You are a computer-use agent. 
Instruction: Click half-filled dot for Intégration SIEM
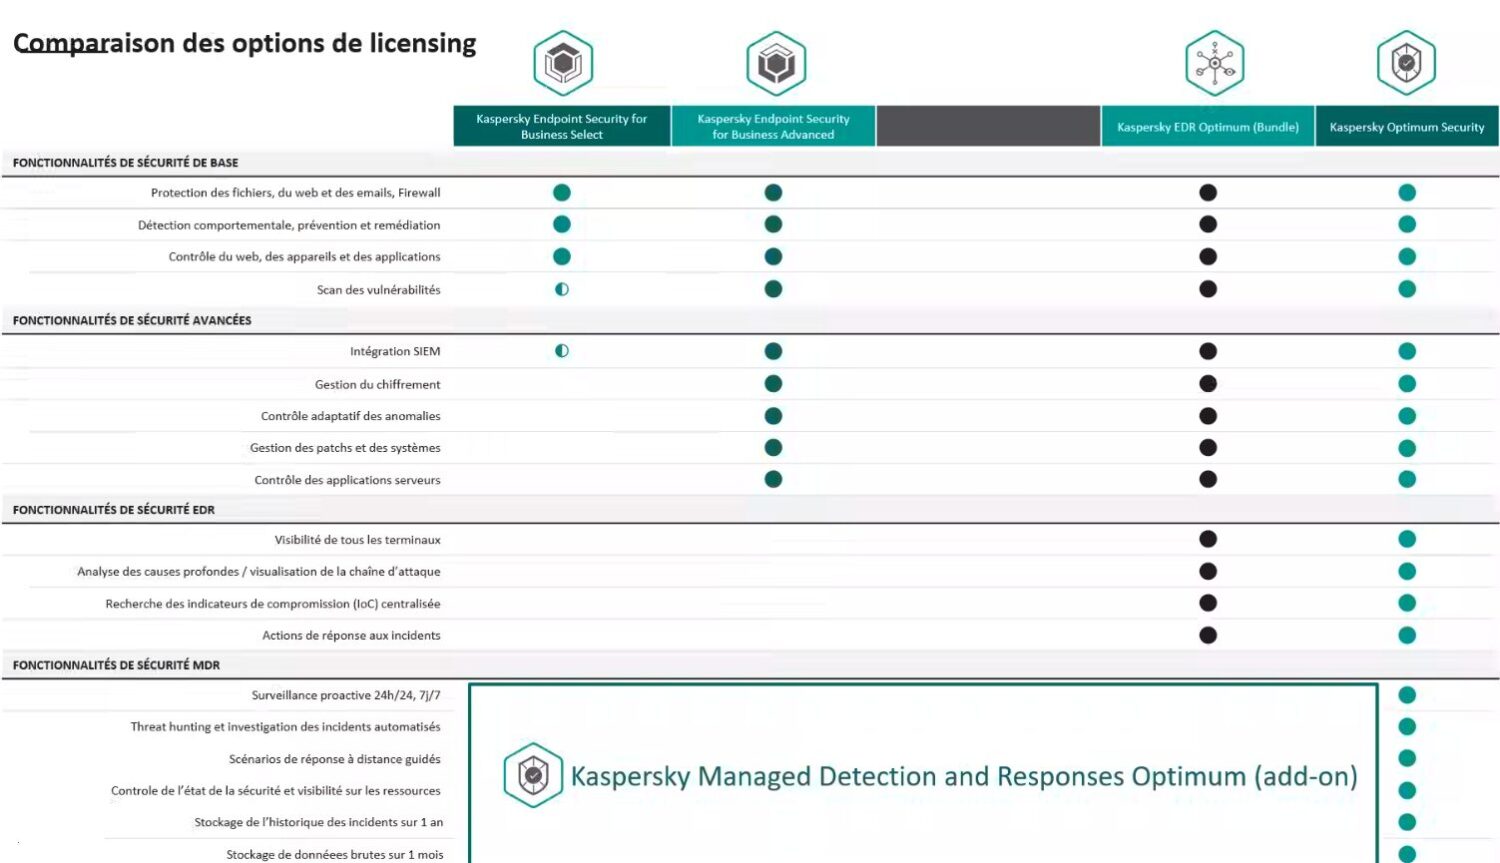(562, 351)
